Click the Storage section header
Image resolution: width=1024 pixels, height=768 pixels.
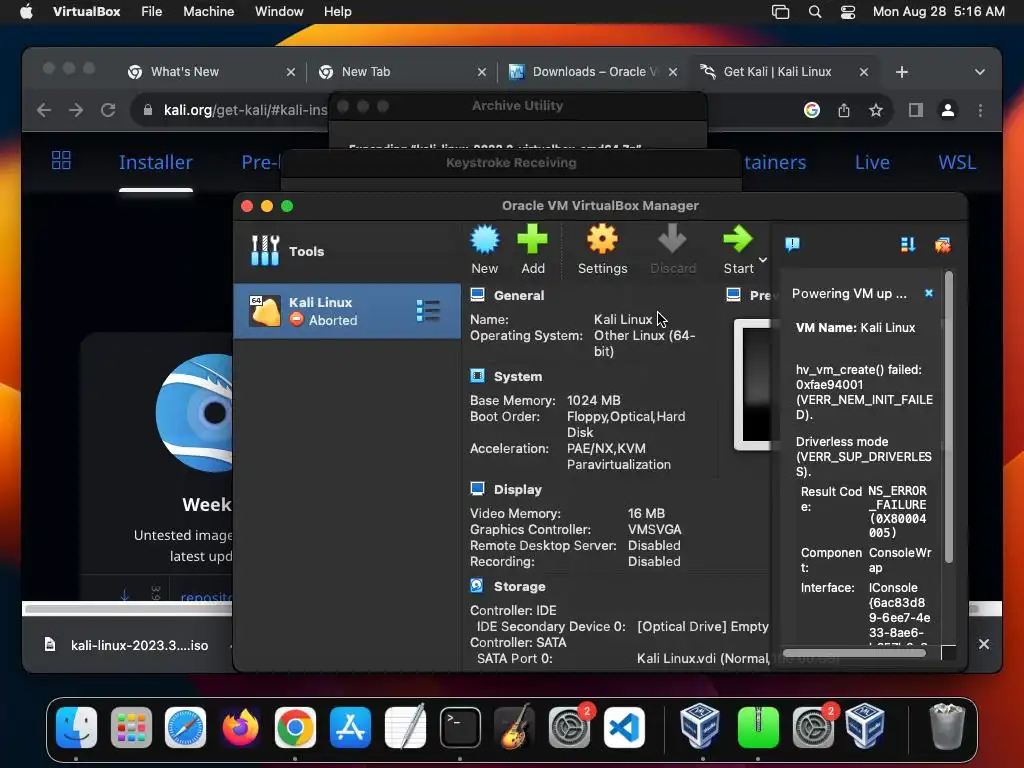click(519, 586)
